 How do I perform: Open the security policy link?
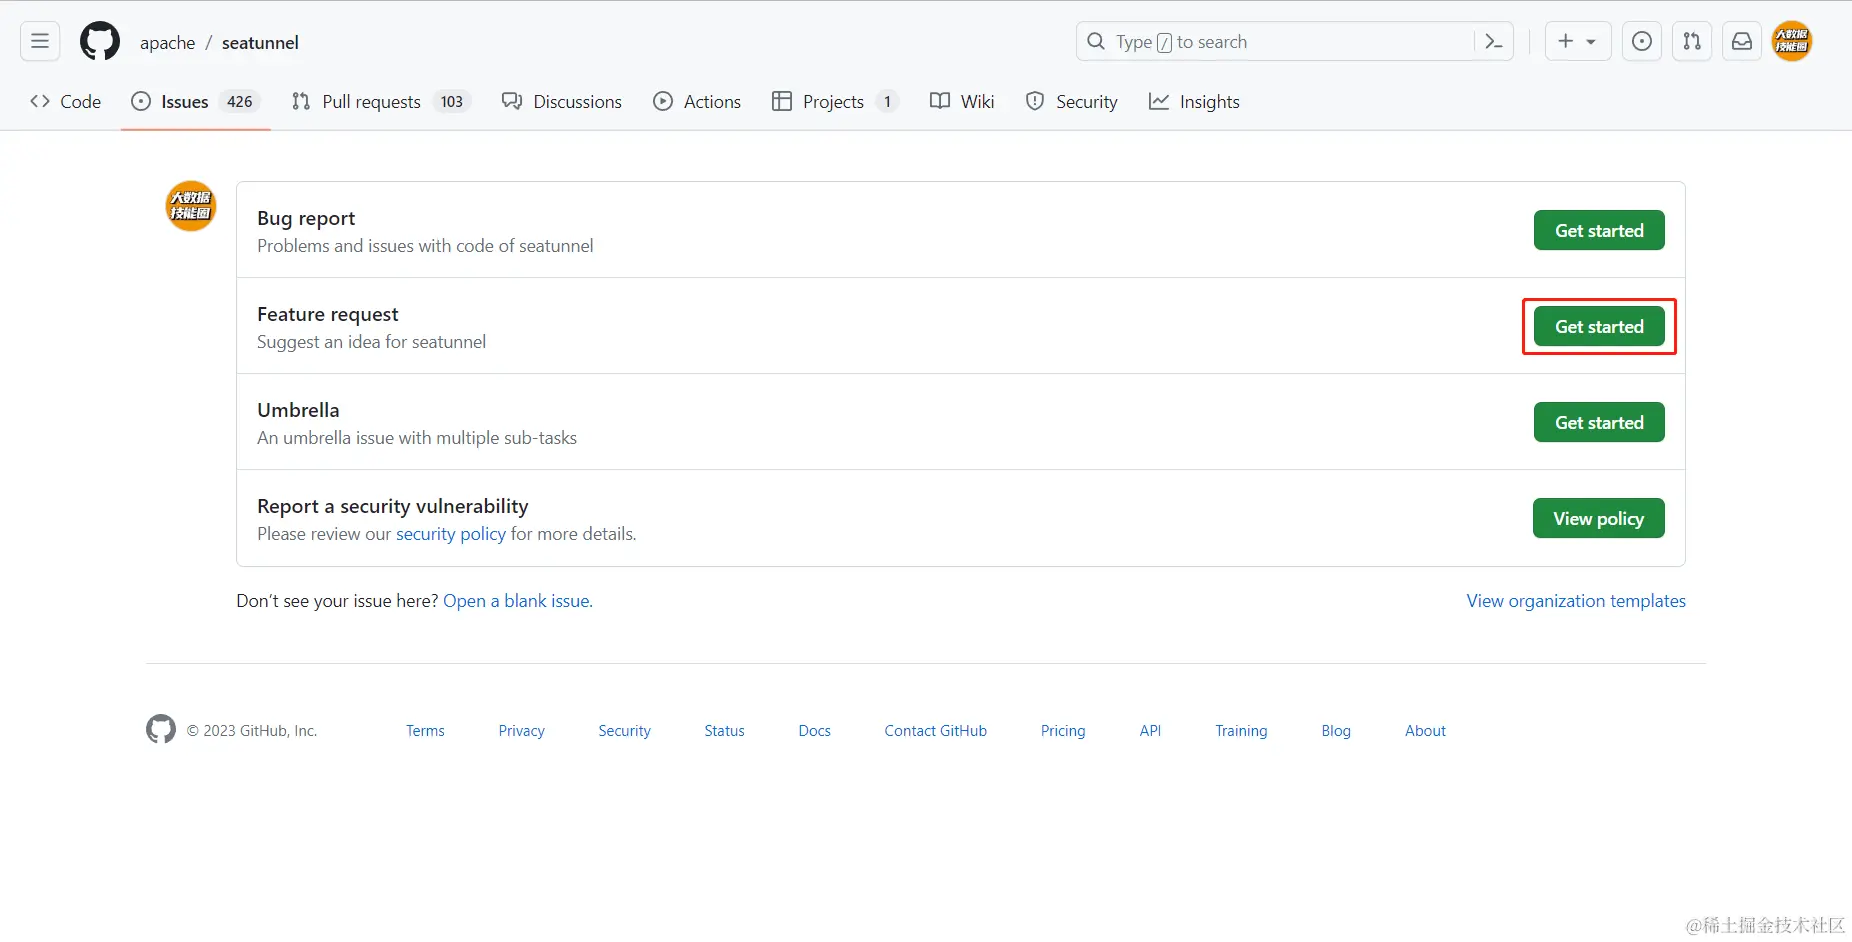coord(451,534)
